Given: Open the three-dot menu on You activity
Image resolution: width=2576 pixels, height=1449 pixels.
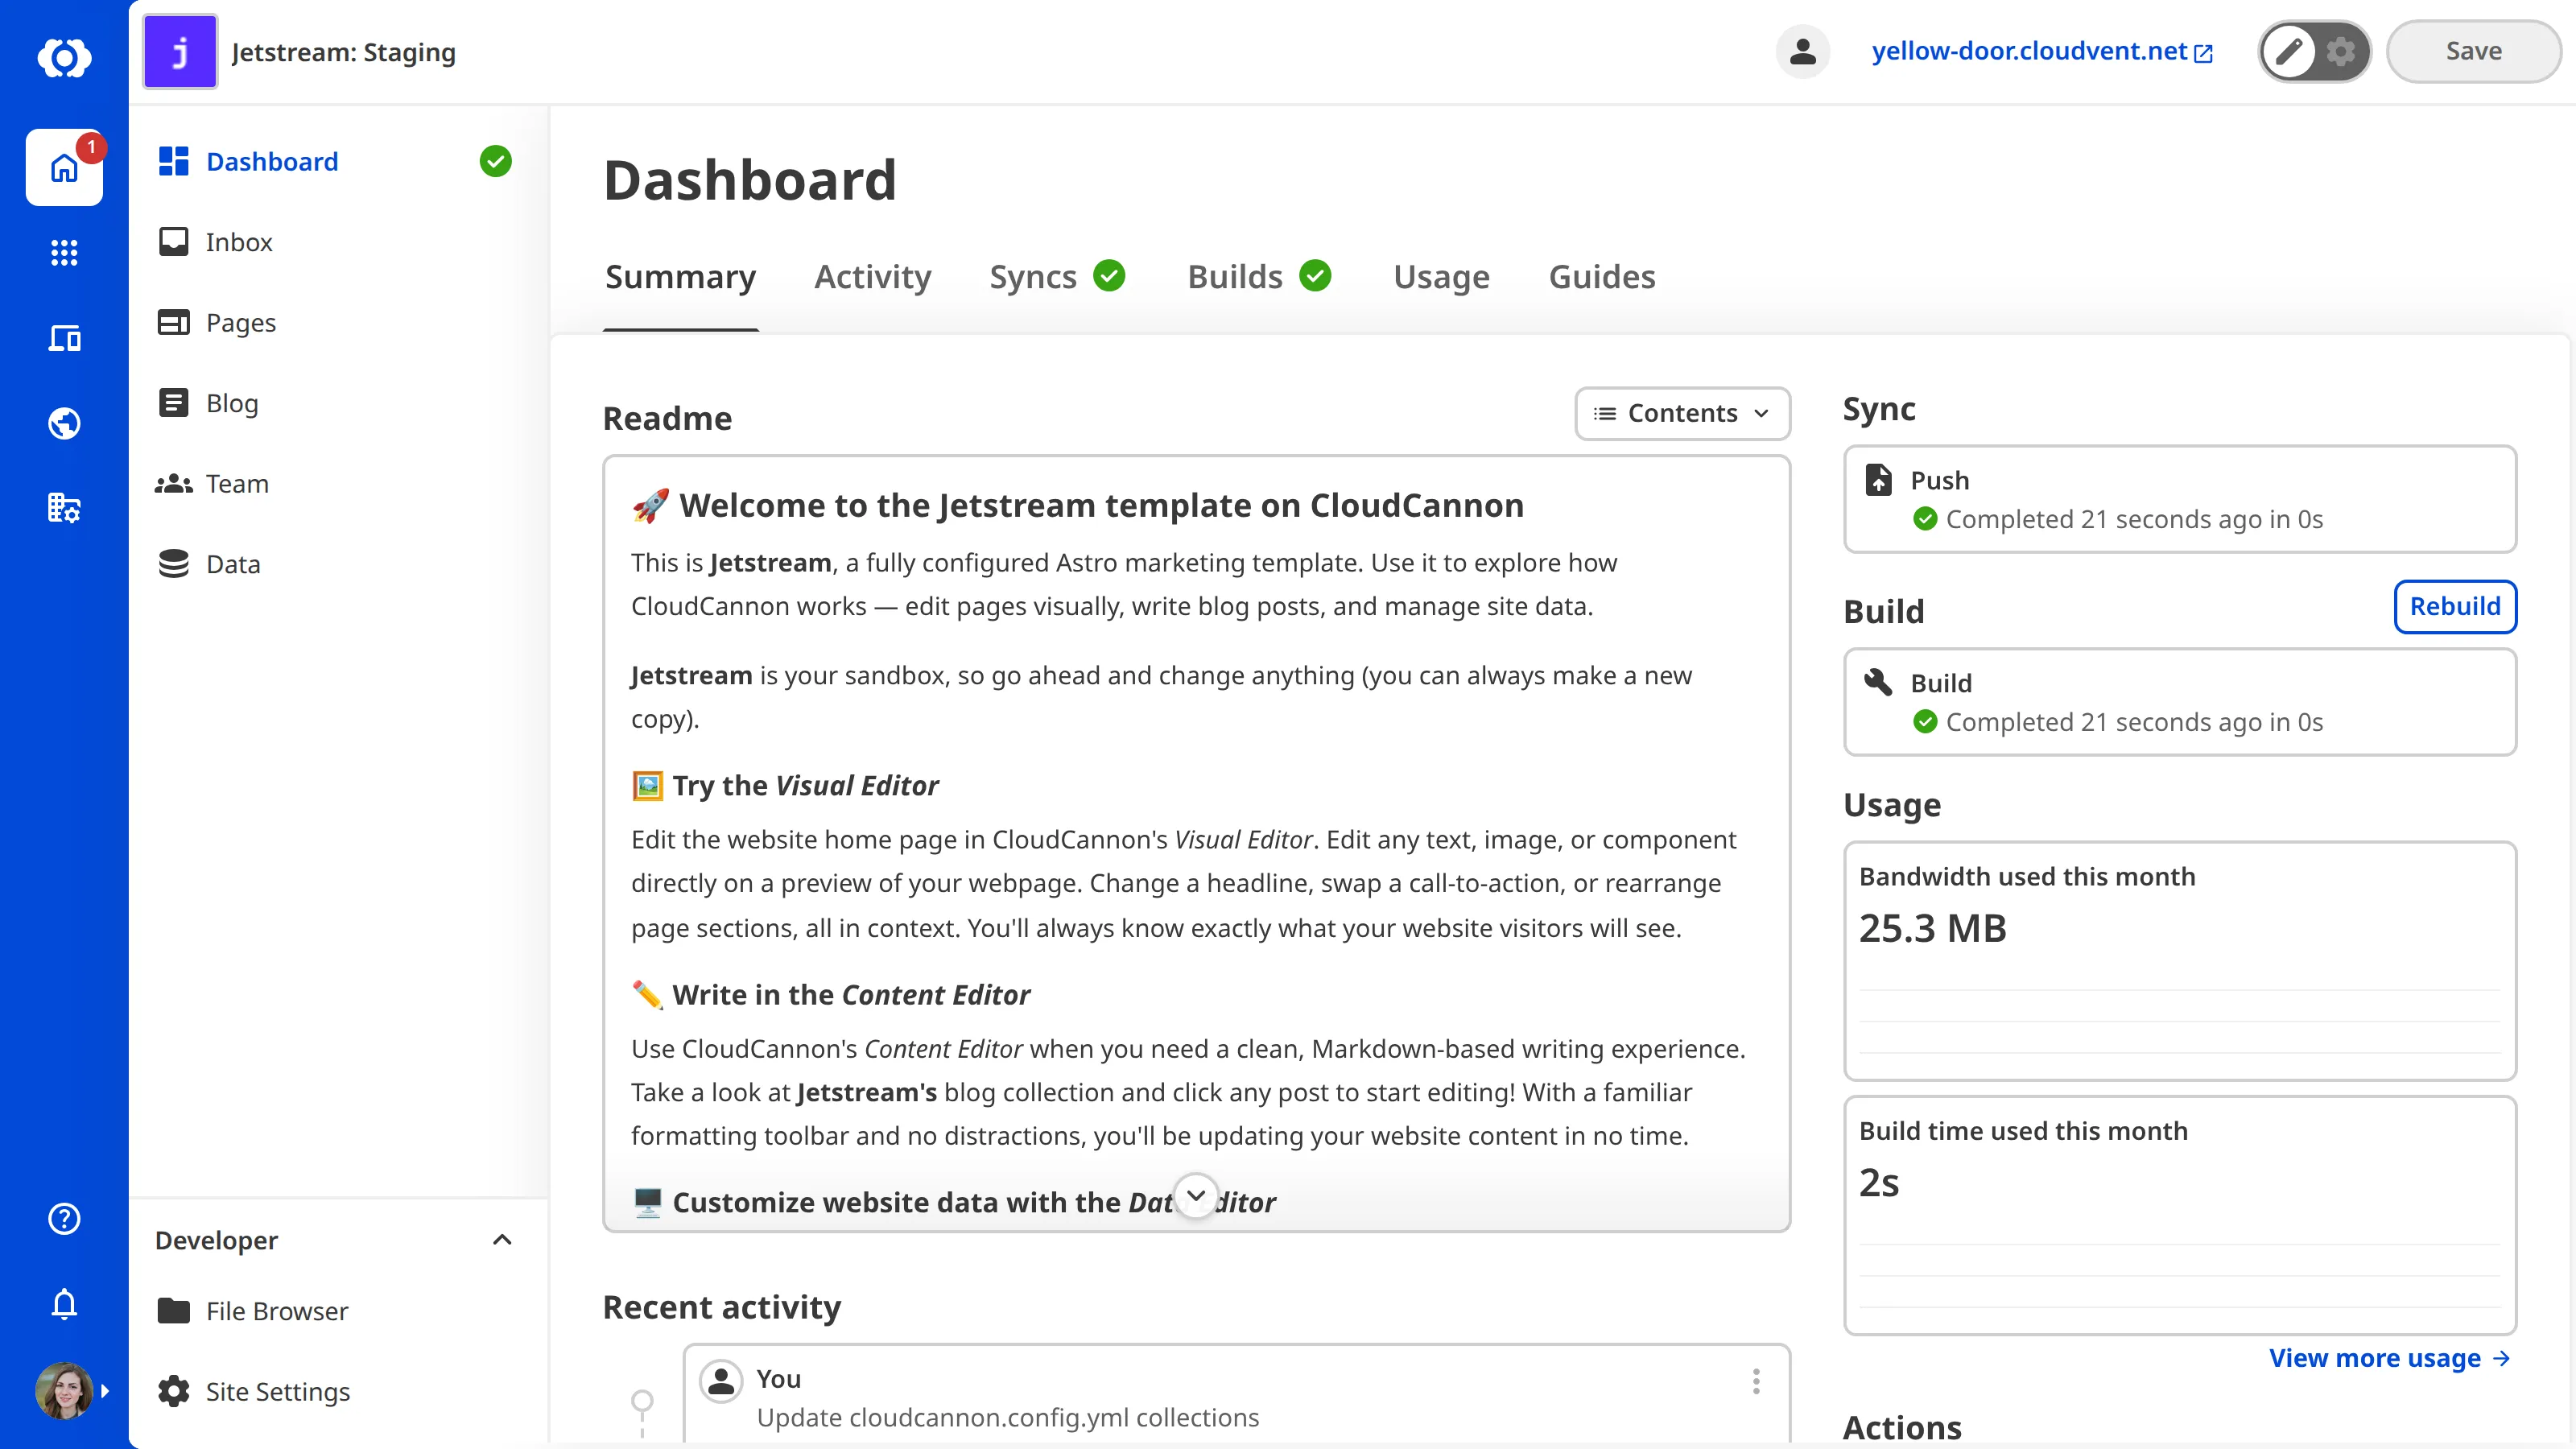Looking at the screenshot, I should coord(1756,1381).
